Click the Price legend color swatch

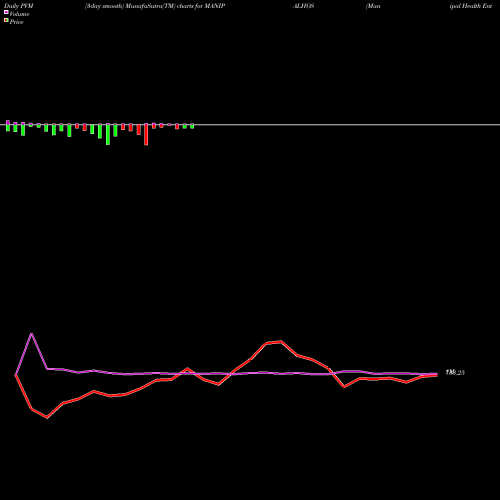point(6,20)
